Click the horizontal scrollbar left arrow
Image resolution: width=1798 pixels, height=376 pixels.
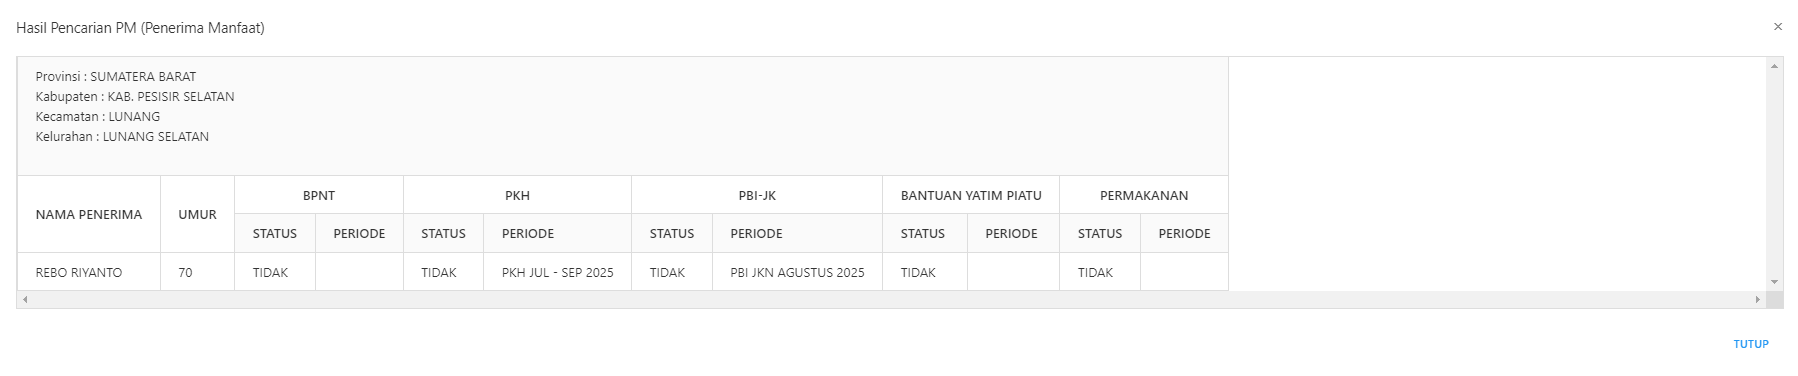(x=25, y=299)
